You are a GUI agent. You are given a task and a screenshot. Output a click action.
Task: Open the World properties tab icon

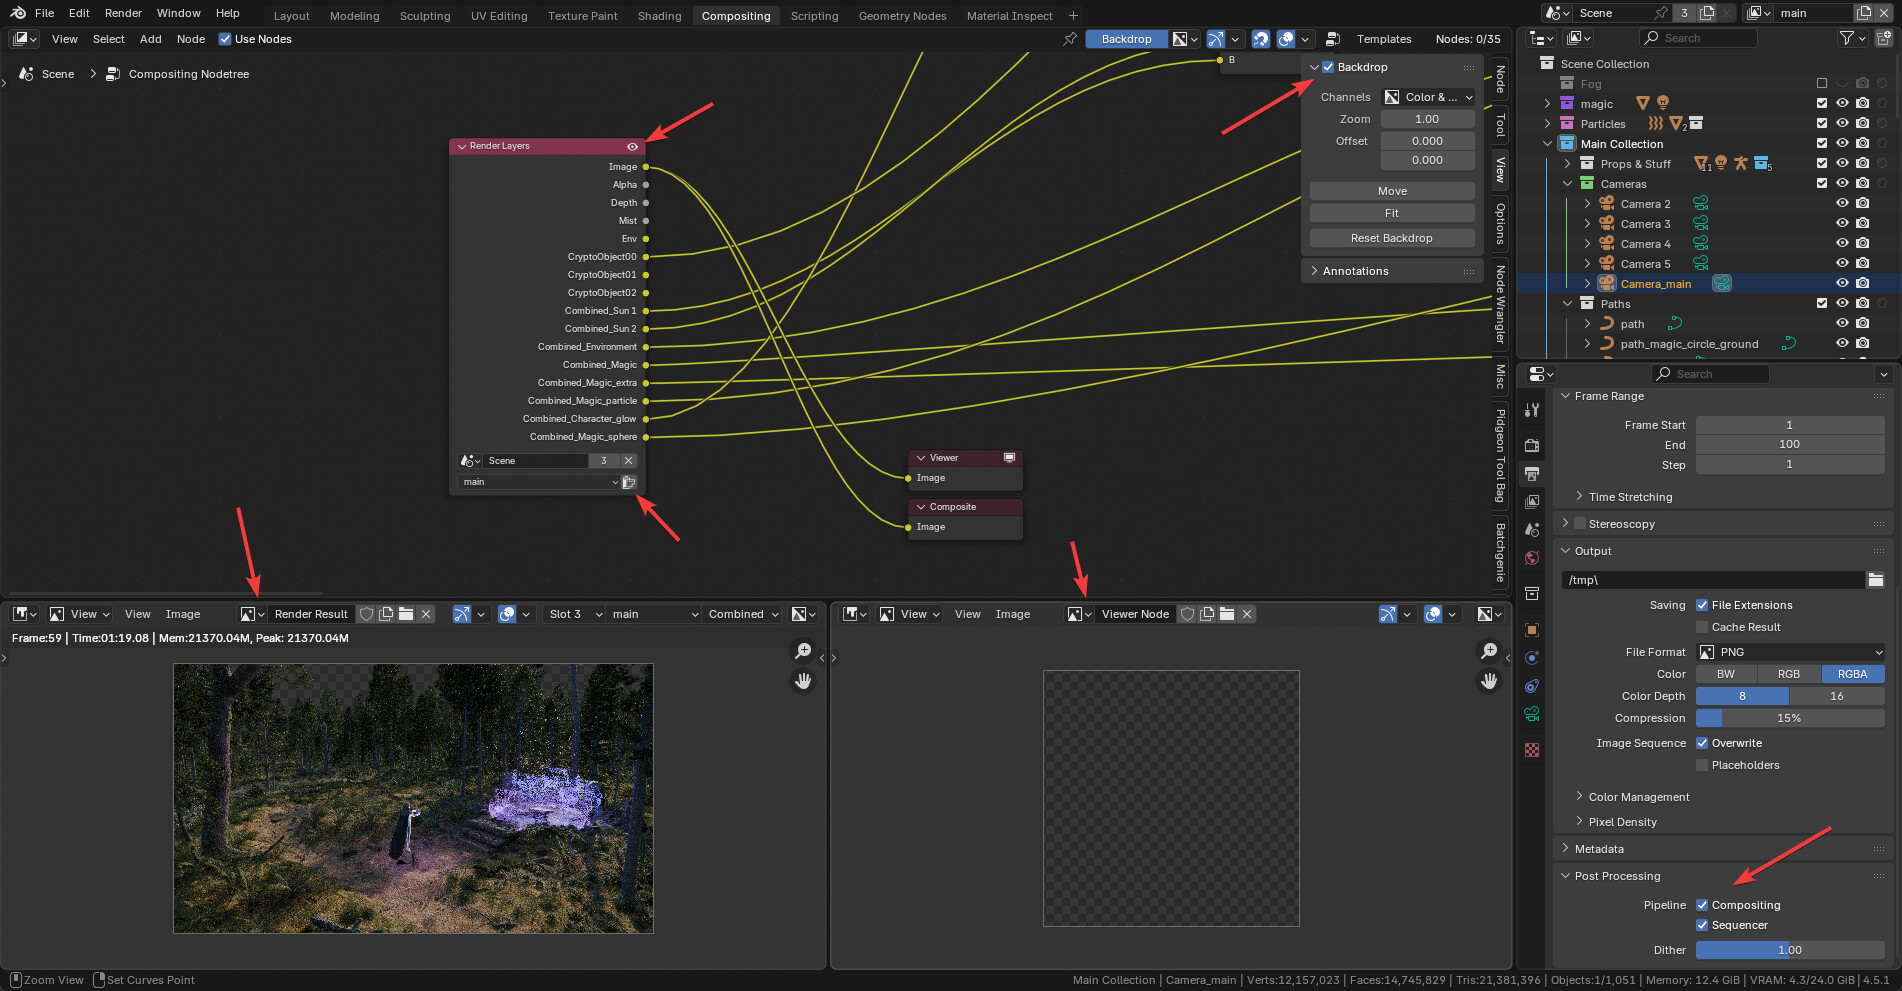[x=1532, y=558]
